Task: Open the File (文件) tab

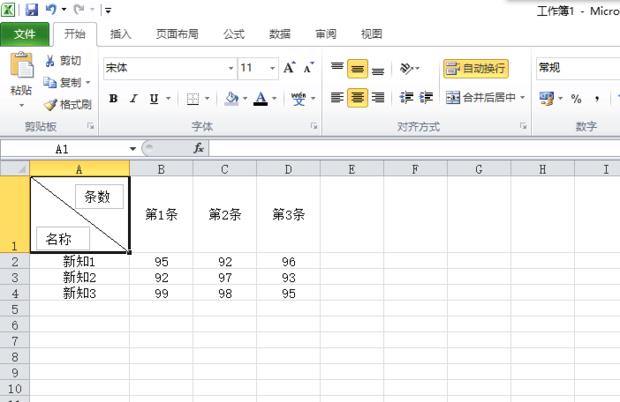Action: click(x=24, y=34)
